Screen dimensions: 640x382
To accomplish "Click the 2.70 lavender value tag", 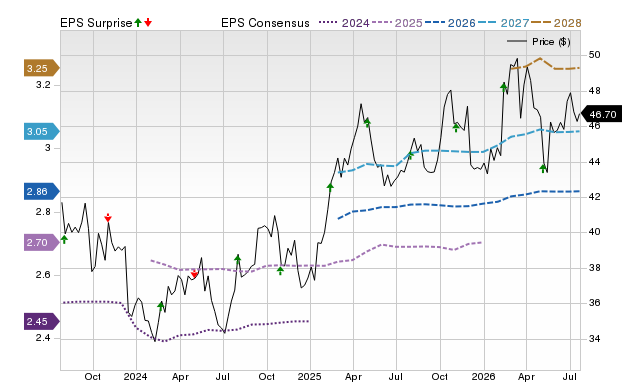I will (x=41, y=242).
